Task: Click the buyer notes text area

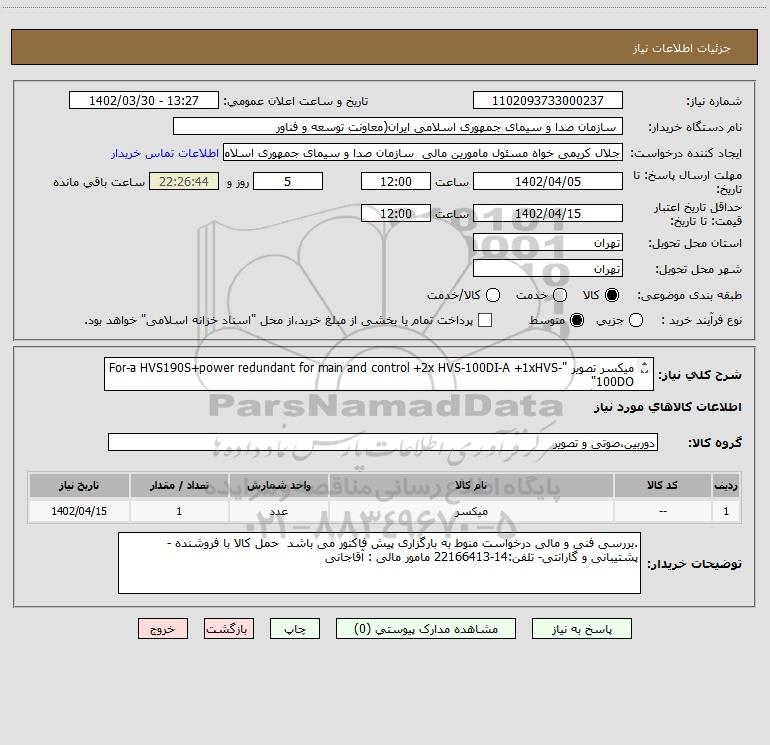Action: pyautogui.click(x=379, y=563)
